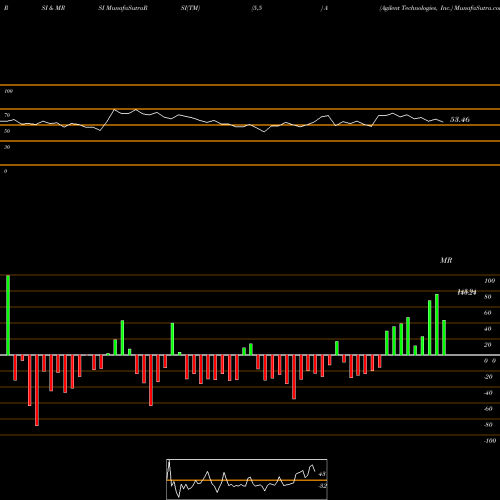Open the mini RSI overview chart thumbnail

(x=247, y=479)
